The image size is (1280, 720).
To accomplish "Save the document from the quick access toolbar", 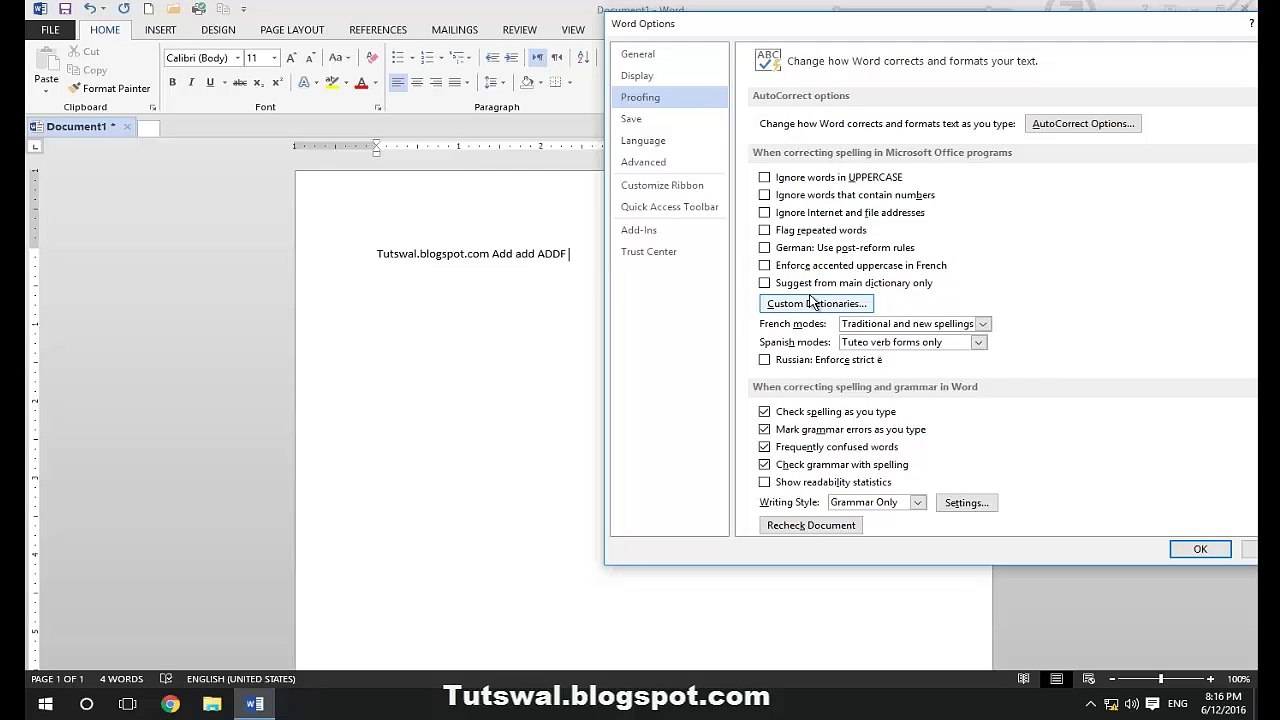I will (x=65, y=9).
